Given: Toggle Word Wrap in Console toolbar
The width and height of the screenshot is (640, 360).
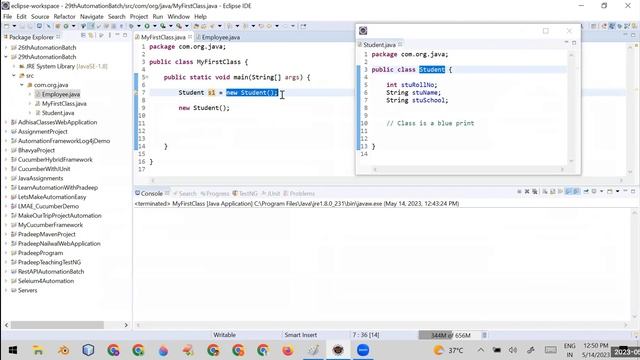Looking at the screenshot, I should (x=560, y=191).
